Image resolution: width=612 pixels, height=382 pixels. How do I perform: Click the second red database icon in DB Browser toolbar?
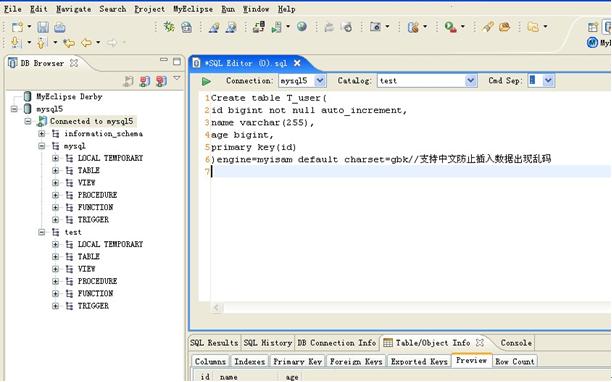pyautogui.click(x=162, y=81)
